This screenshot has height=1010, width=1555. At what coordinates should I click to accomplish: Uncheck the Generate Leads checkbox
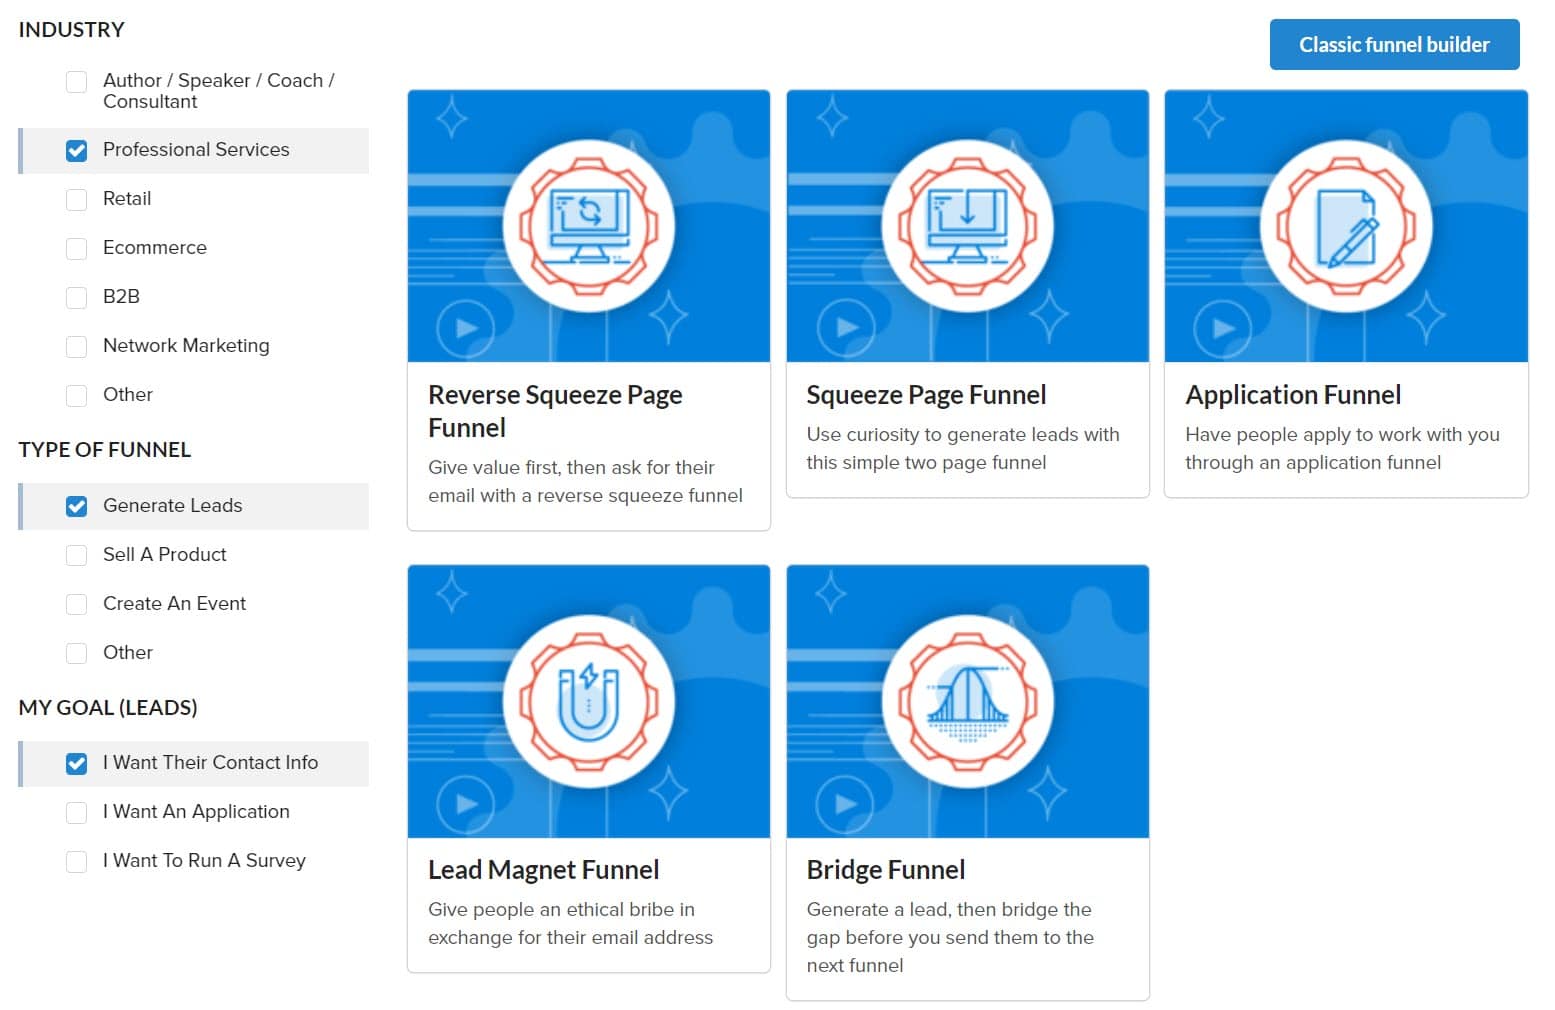77,507
